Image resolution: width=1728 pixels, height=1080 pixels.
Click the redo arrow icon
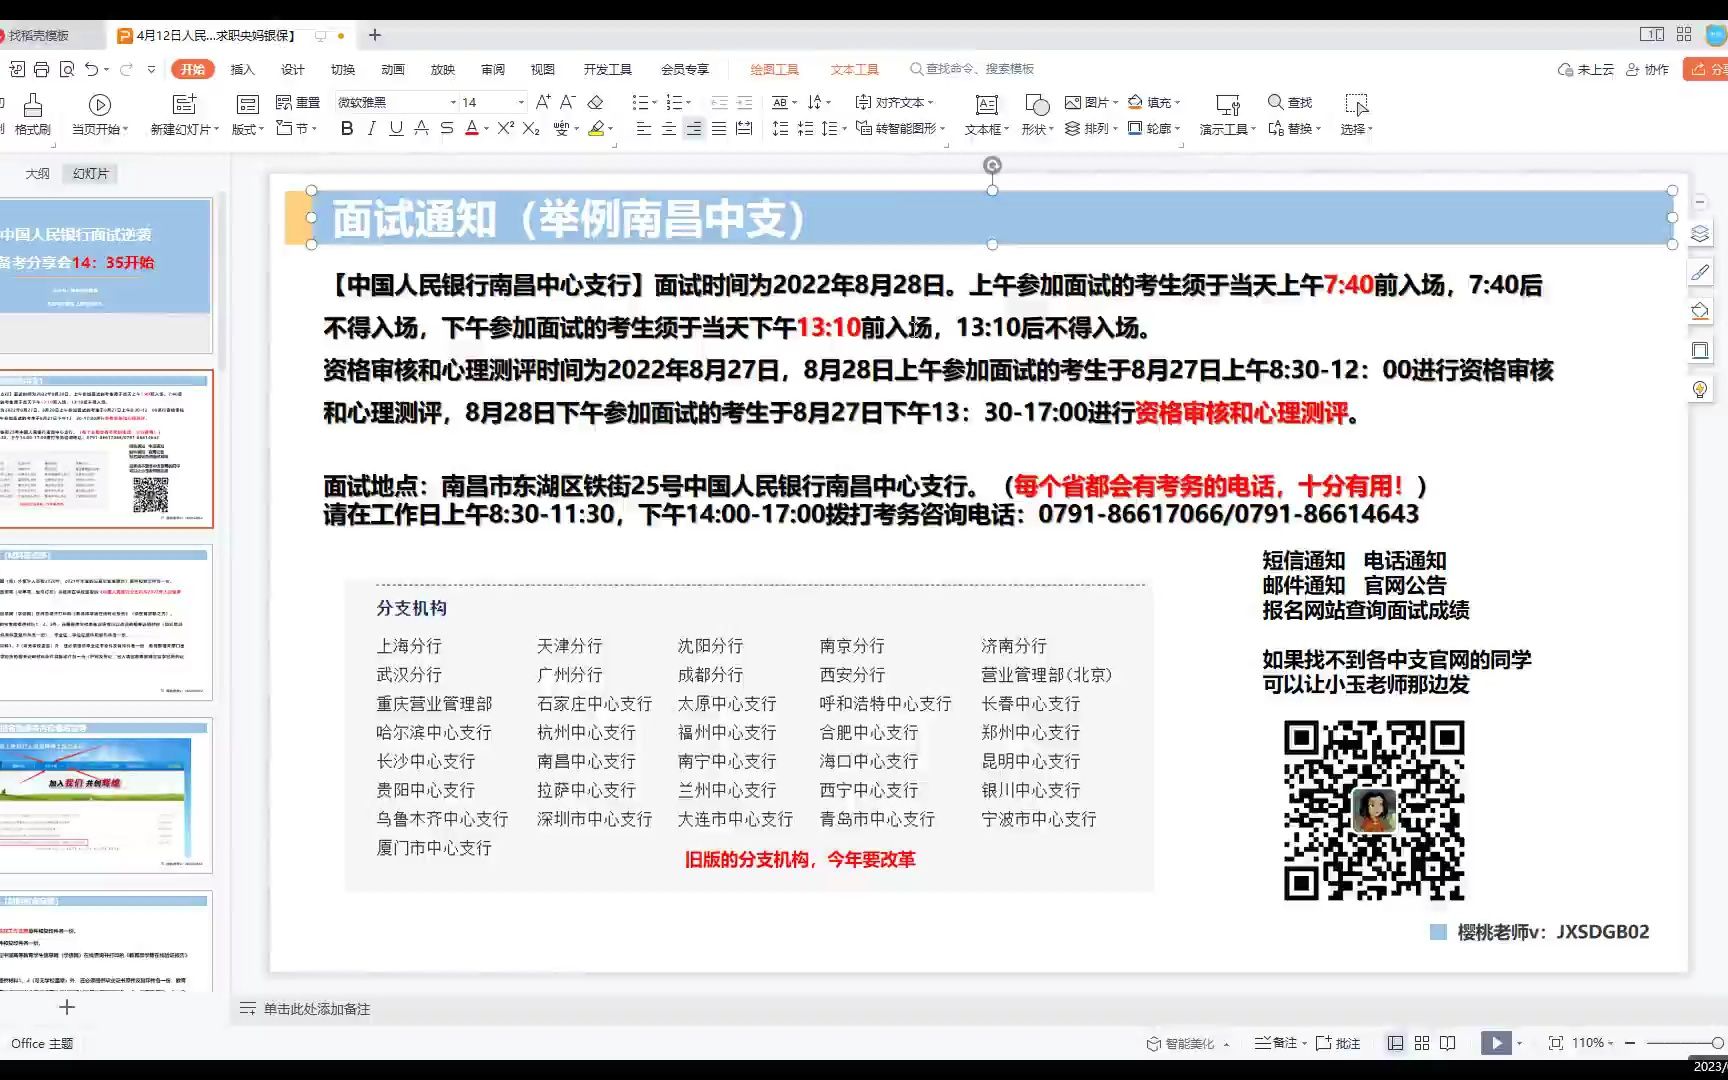pyautogui.click(x=126, y=69)
